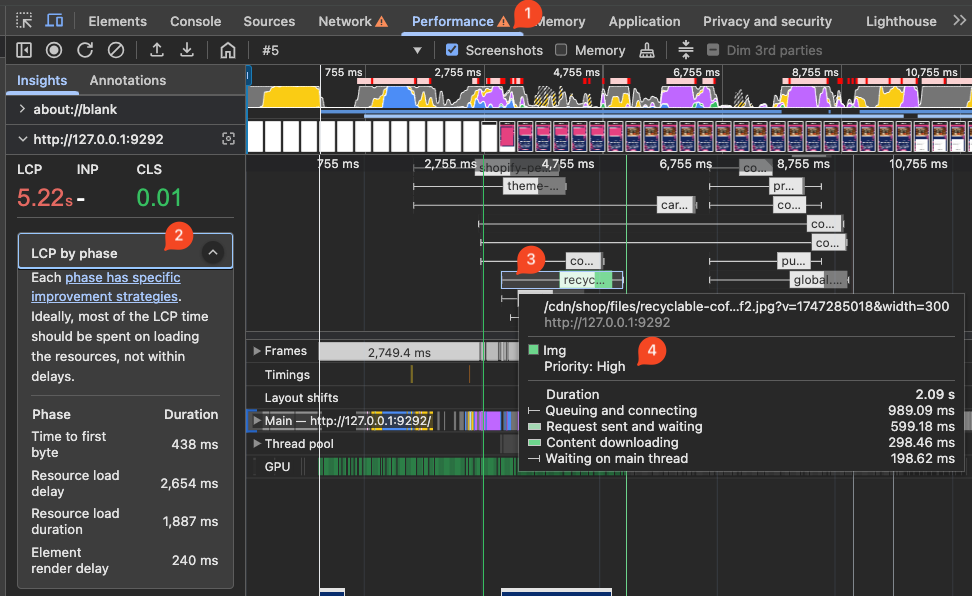Viewport: 972px width, 596px height.
Task: Clear the current performance recording
Action: pos(116,50)
